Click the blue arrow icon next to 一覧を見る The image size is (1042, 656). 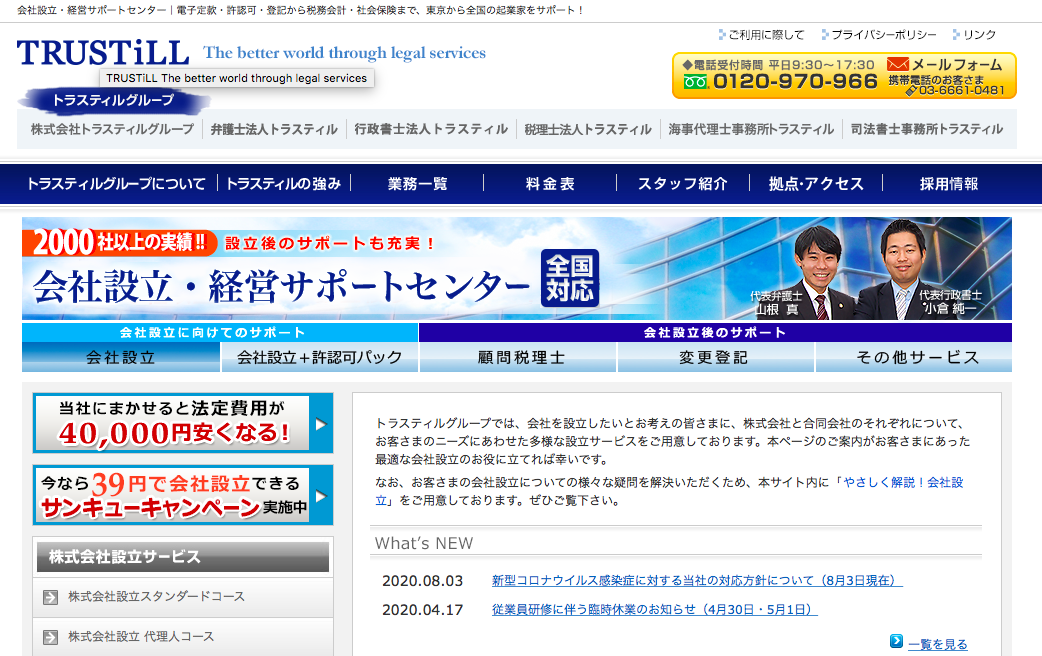tap(896, 642)
